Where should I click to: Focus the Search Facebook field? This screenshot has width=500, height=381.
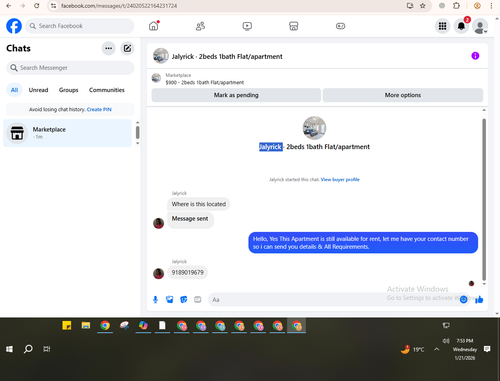[x=80, y=26]
